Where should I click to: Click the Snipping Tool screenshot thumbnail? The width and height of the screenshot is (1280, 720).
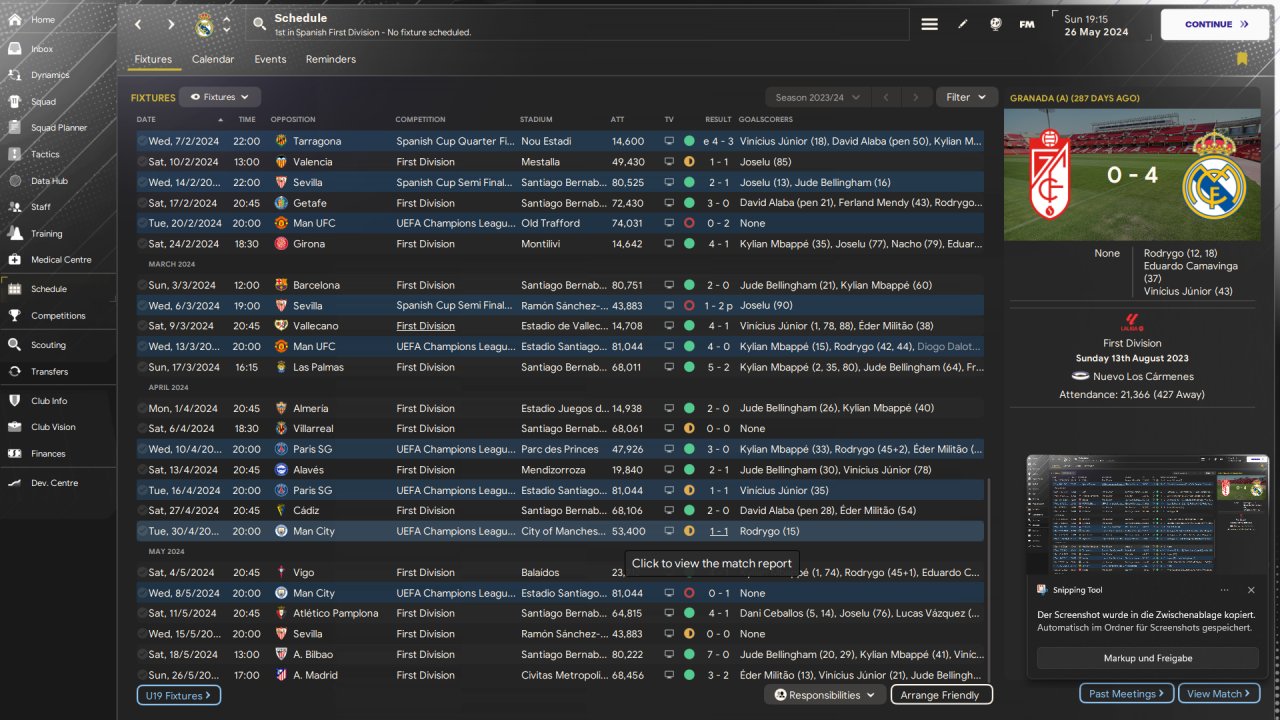point(1146,513)
